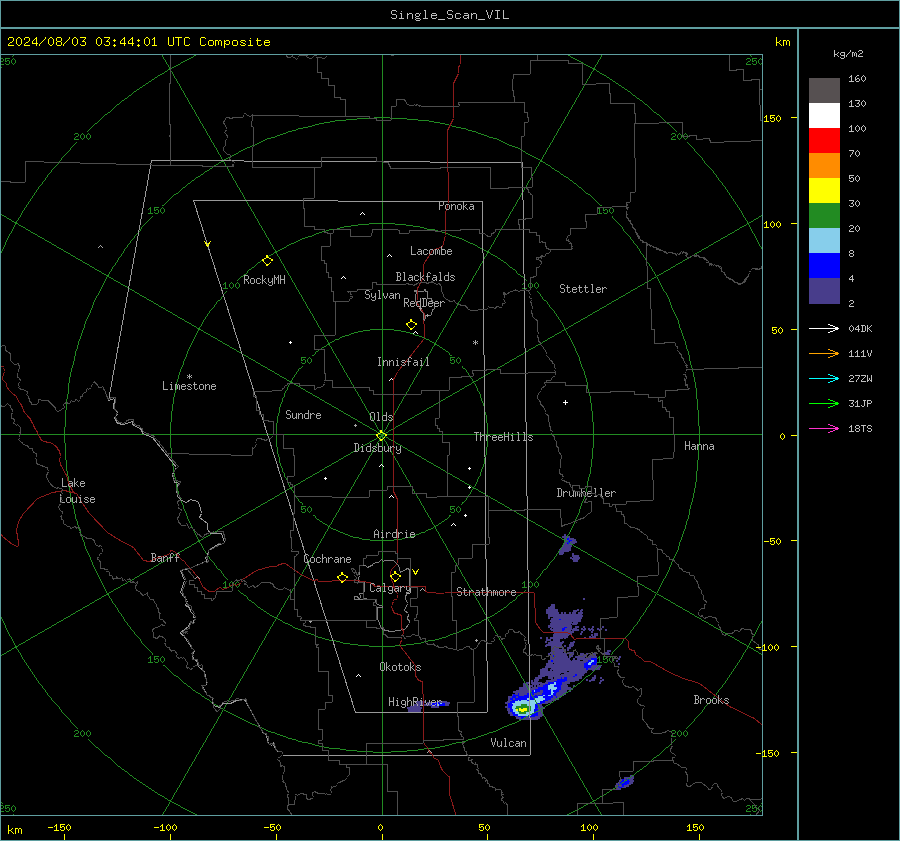Click the Blackfalds label
This screenshot has width=900, height=841.
coord(425,277)
